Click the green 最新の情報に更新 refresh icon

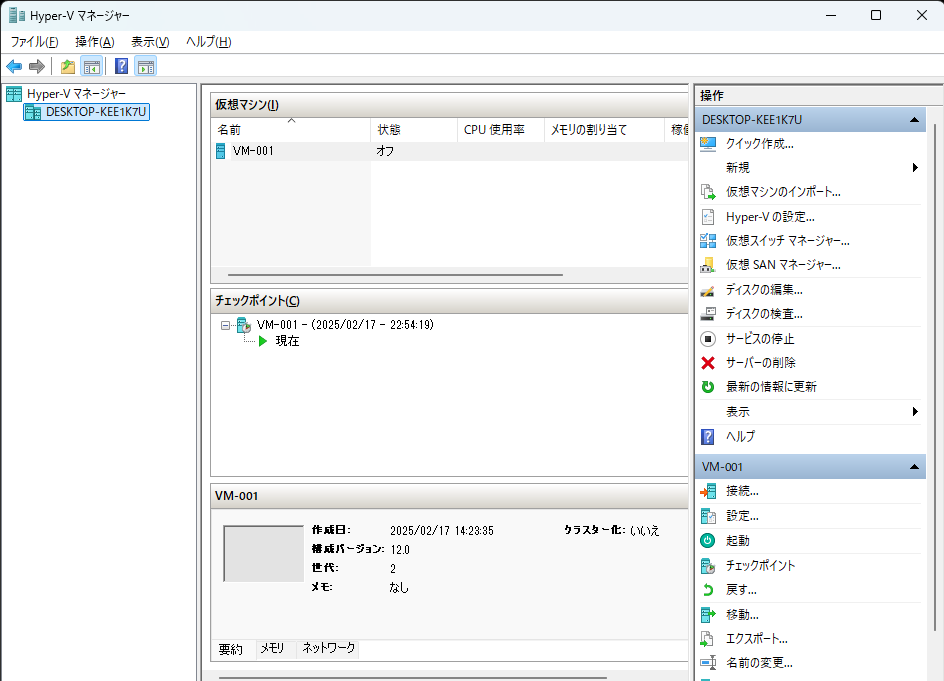click(x=708, y=387)
